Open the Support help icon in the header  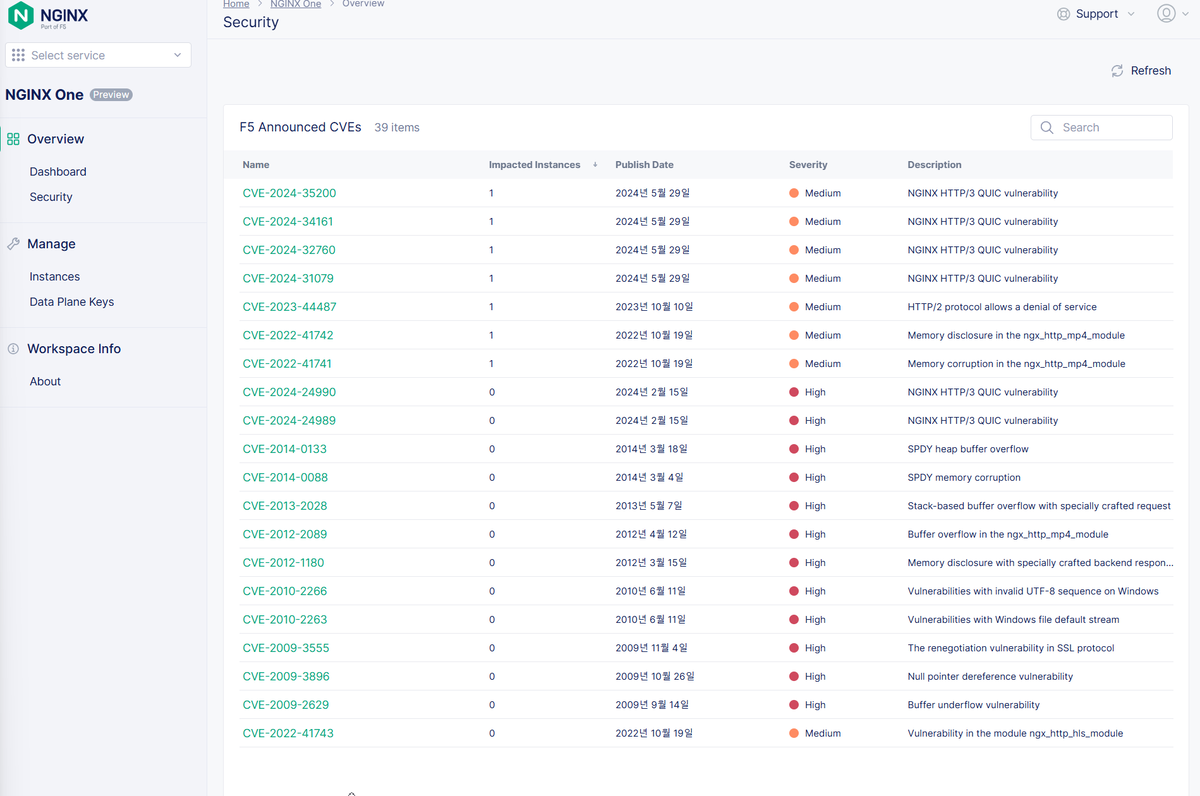click(1063, 13)
